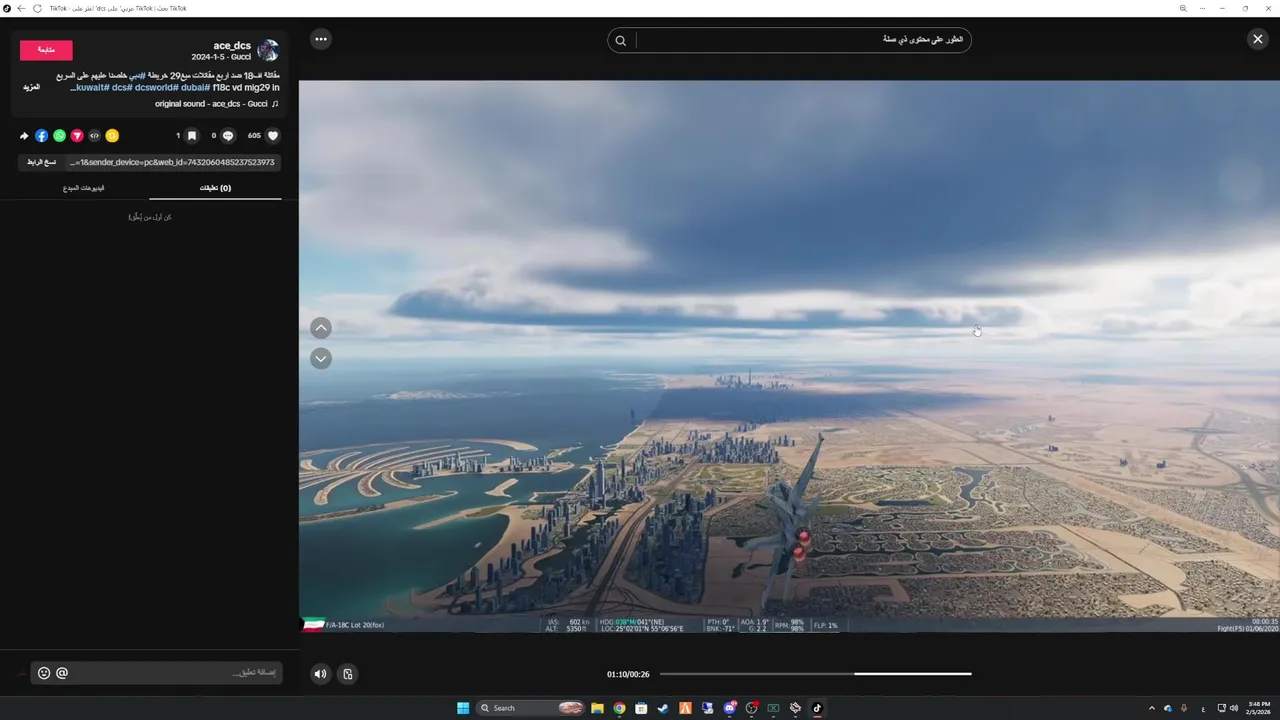Screen dimensions: 1280x720
Task: Open the #dubai hashtag link
Action: (x=196, y=88)
